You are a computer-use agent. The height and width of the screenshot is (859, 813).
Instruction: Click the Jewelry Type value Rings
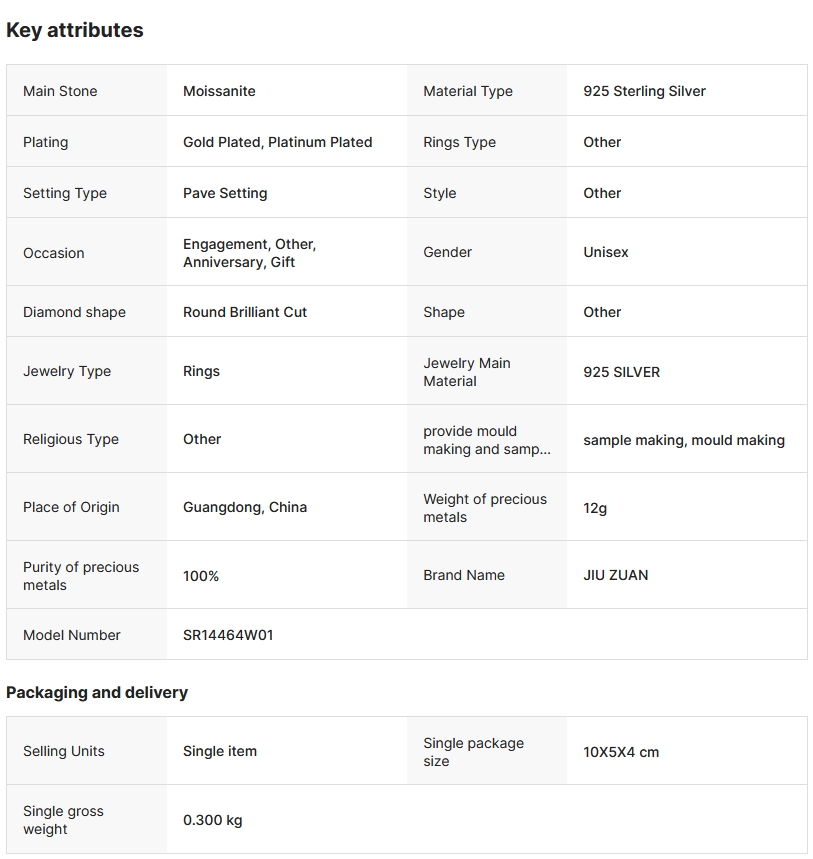pyautogui.click(x=201, y=371)
